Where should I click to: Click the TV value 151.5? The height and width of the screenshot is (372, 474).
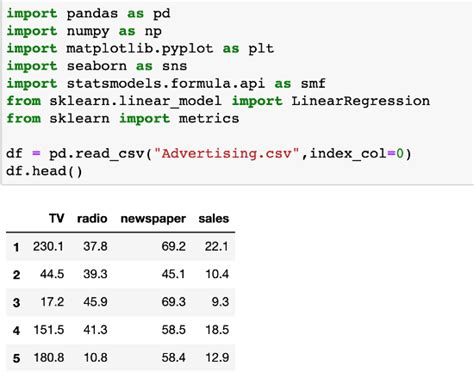(x=49, y=330)
